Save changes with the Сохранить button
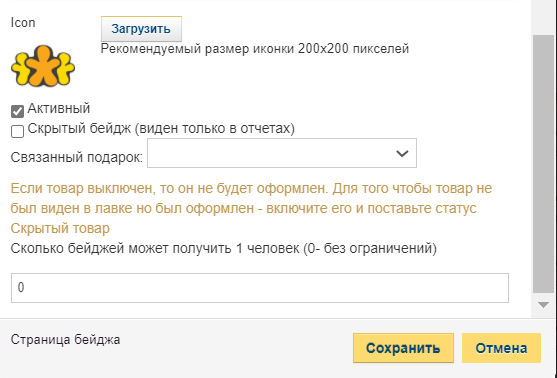The image size is (557, 378). pos(403,348)
